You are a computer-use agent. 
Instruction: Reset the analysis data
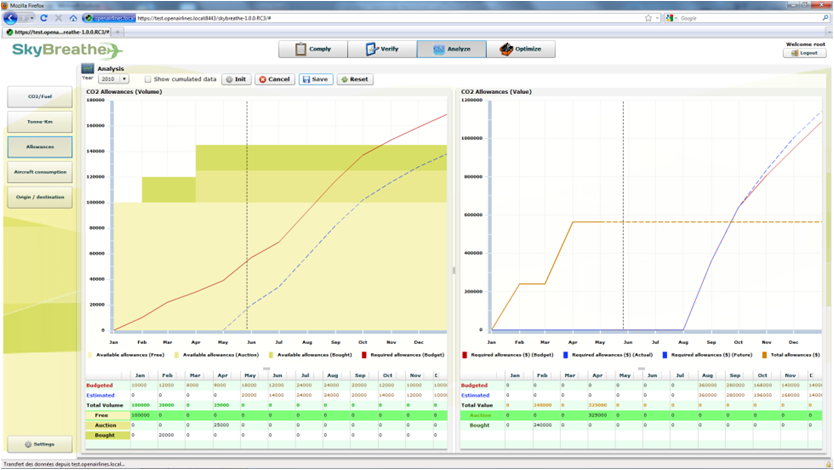[354, 79]
